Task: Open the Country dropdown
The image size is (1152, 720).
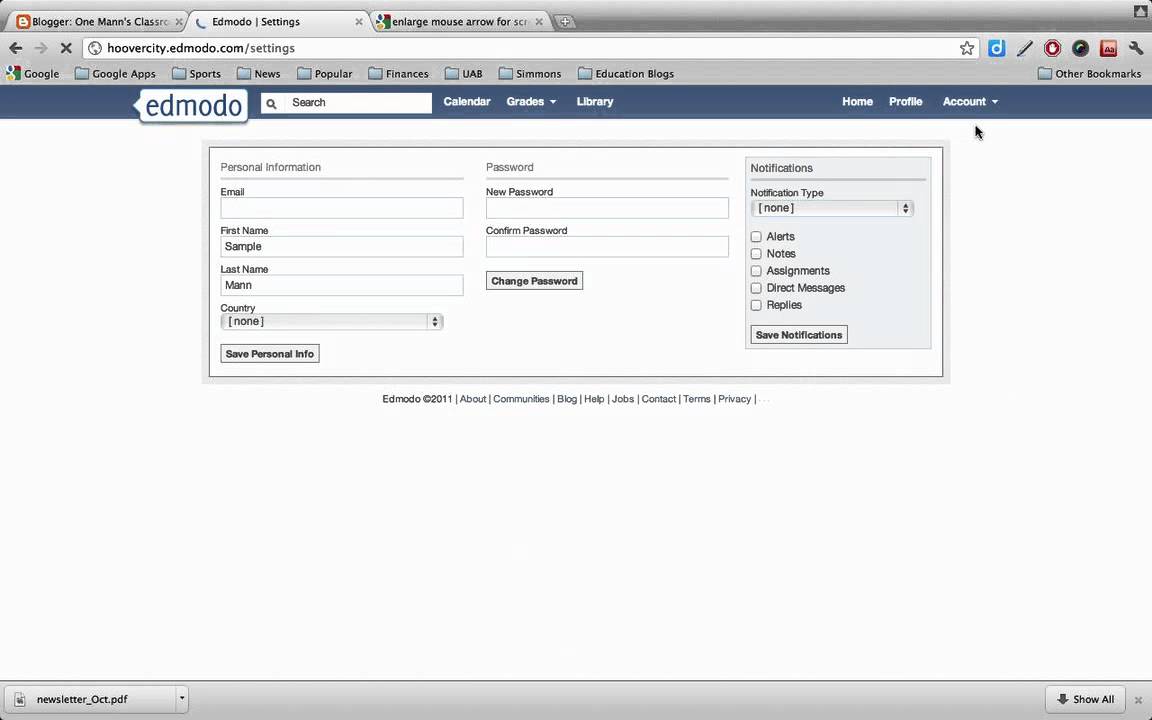Action: point(331,322)
